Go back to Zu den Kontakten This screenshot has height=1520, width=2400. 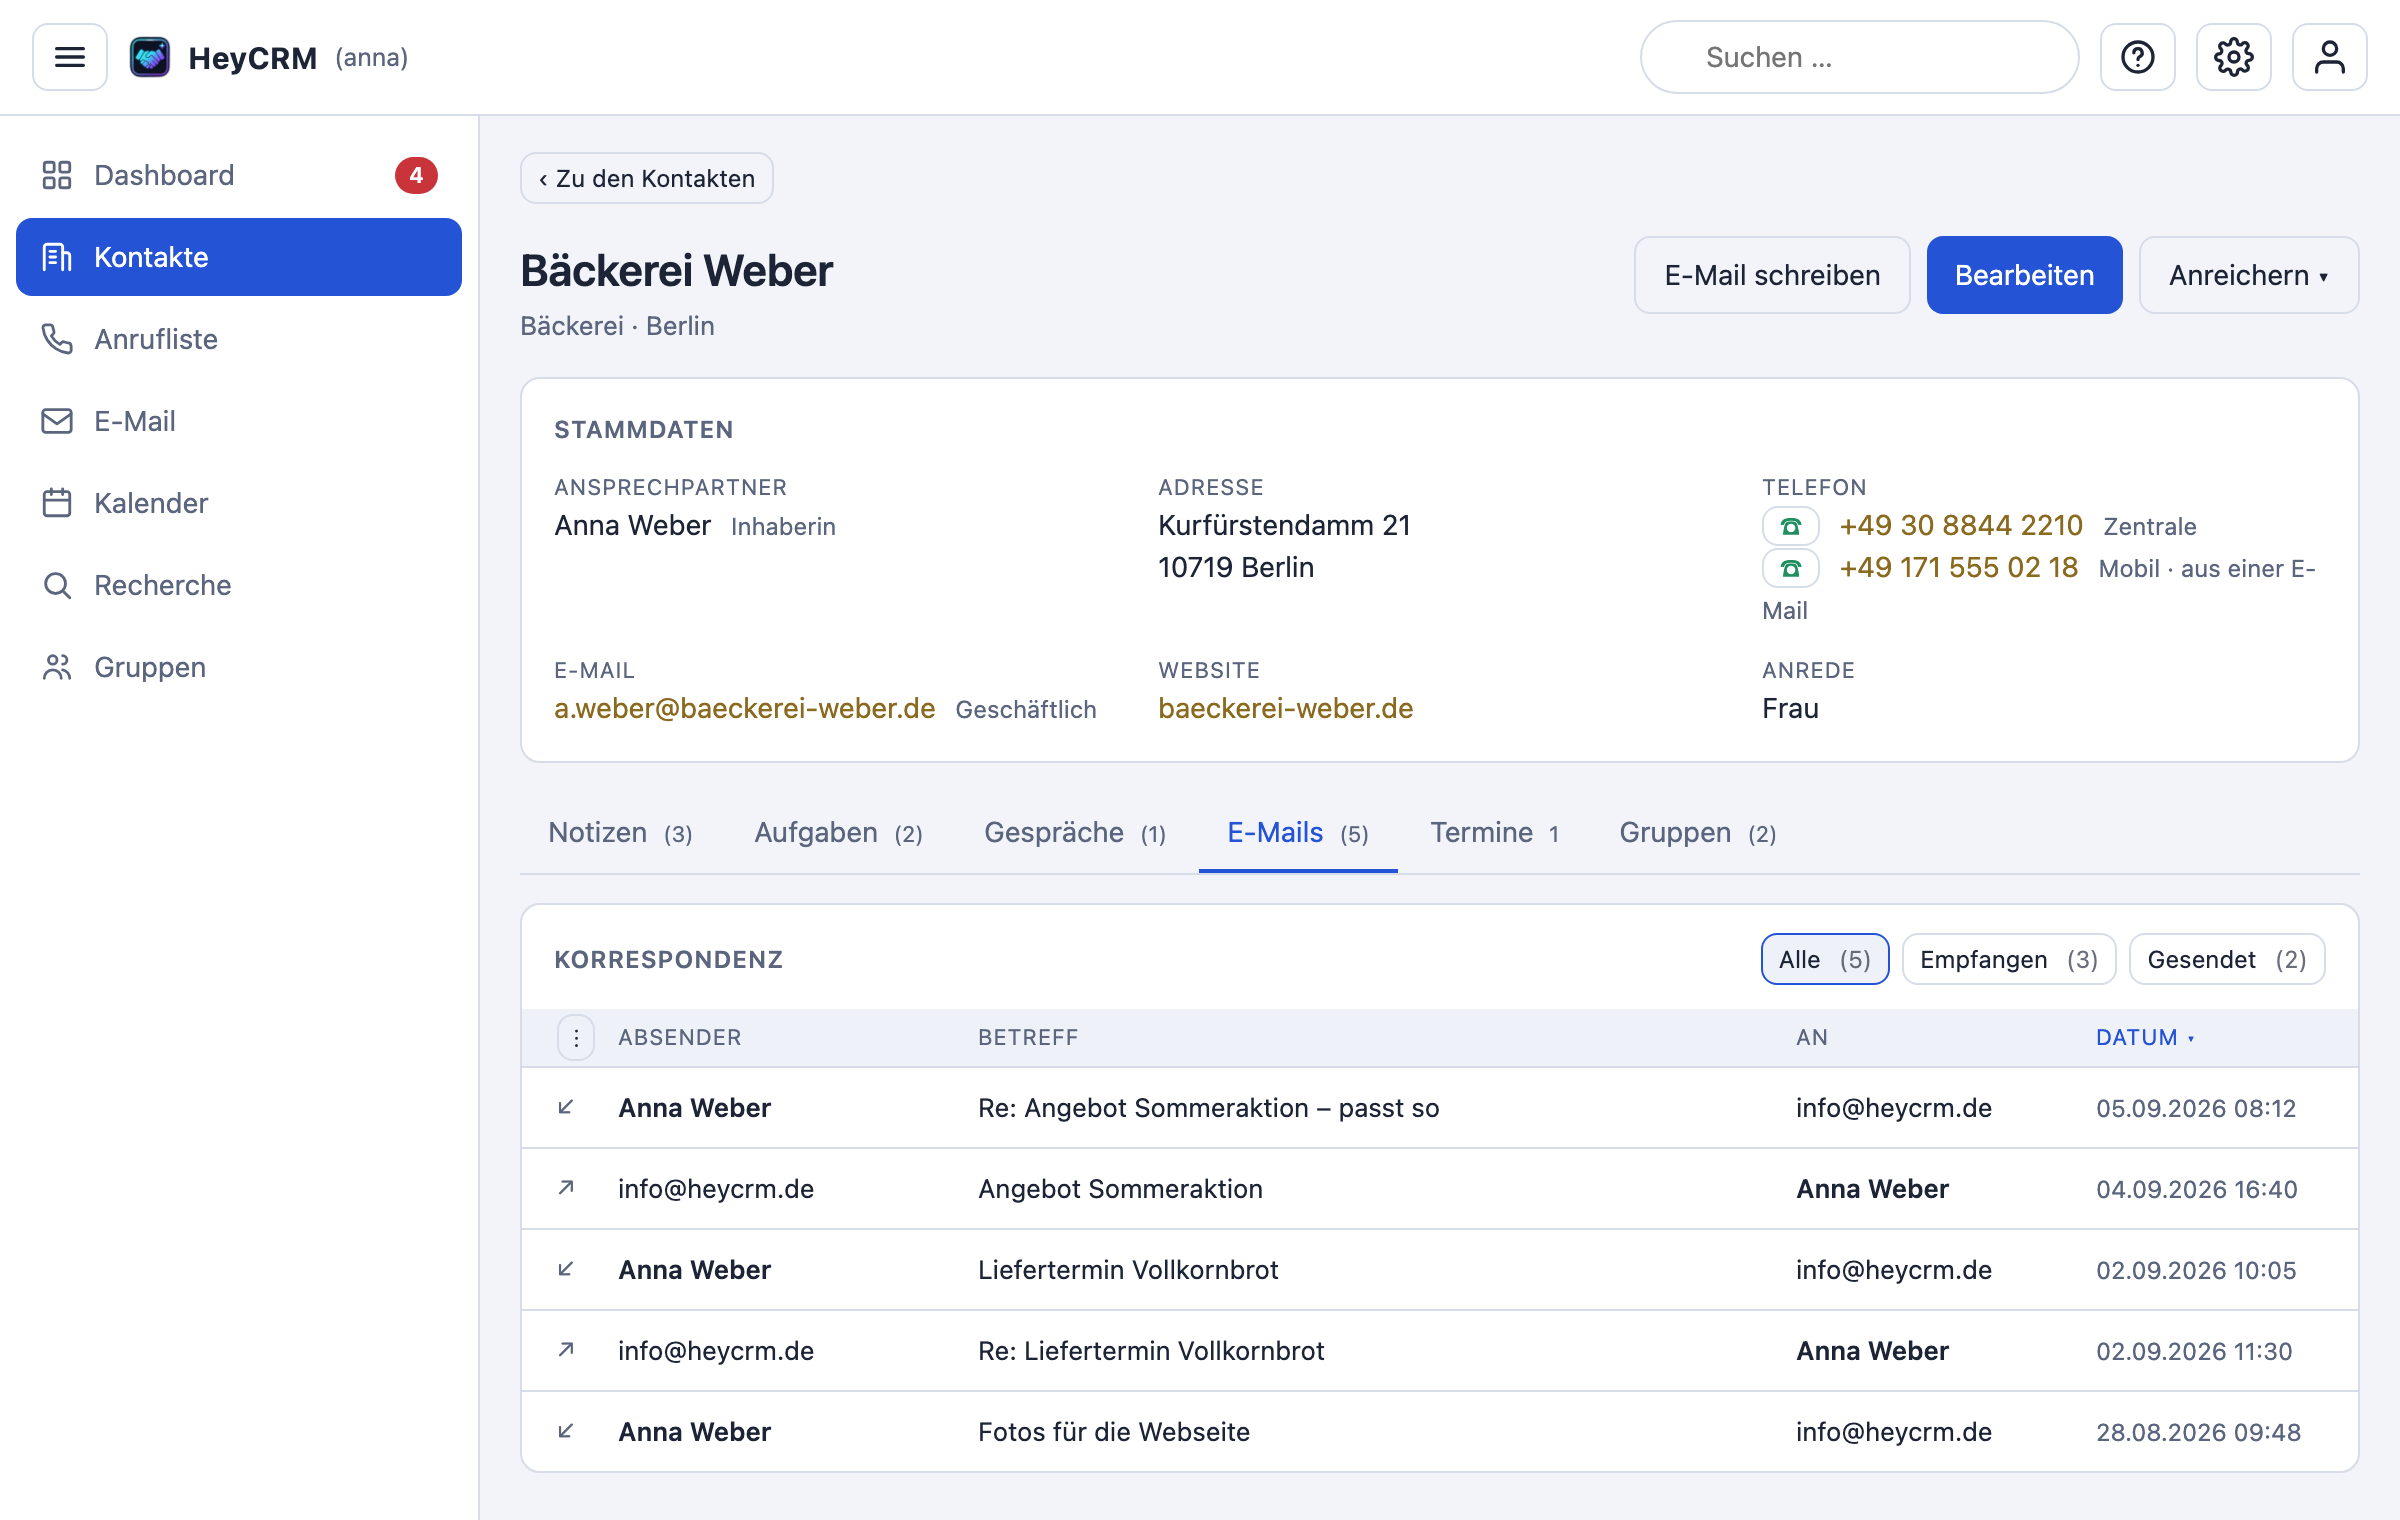tap(647, 178)
